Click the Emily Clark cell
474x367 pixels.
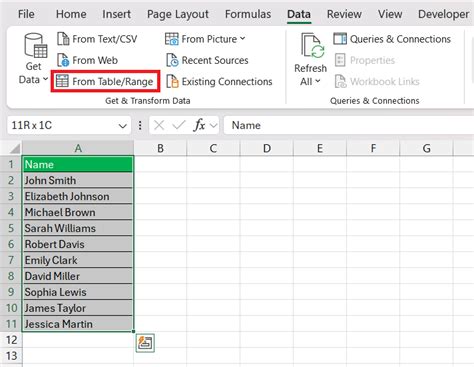click(78, 260)
